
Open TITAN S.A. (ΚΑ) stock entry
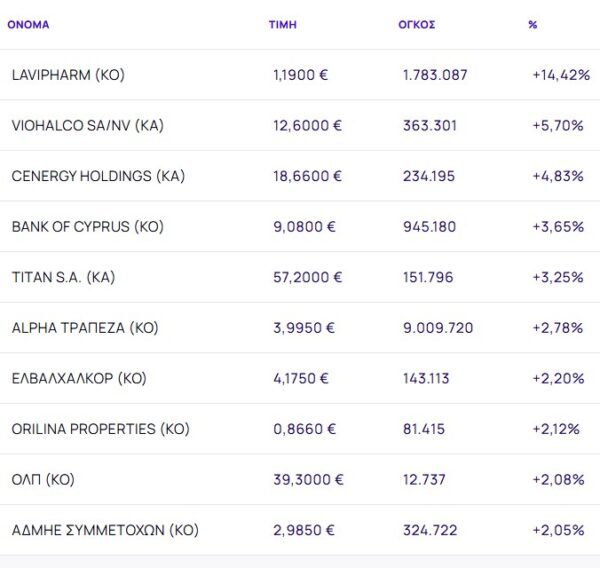tap(63, 277)
